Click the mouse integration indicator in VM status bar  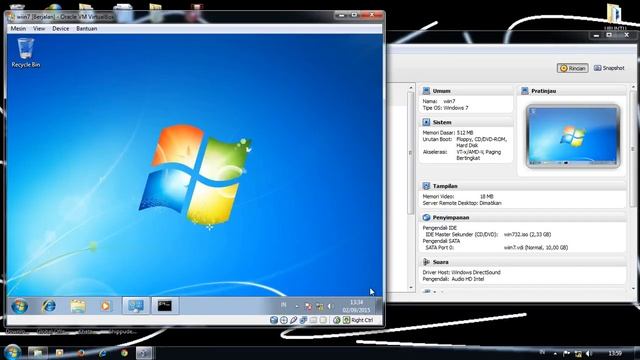337,320
